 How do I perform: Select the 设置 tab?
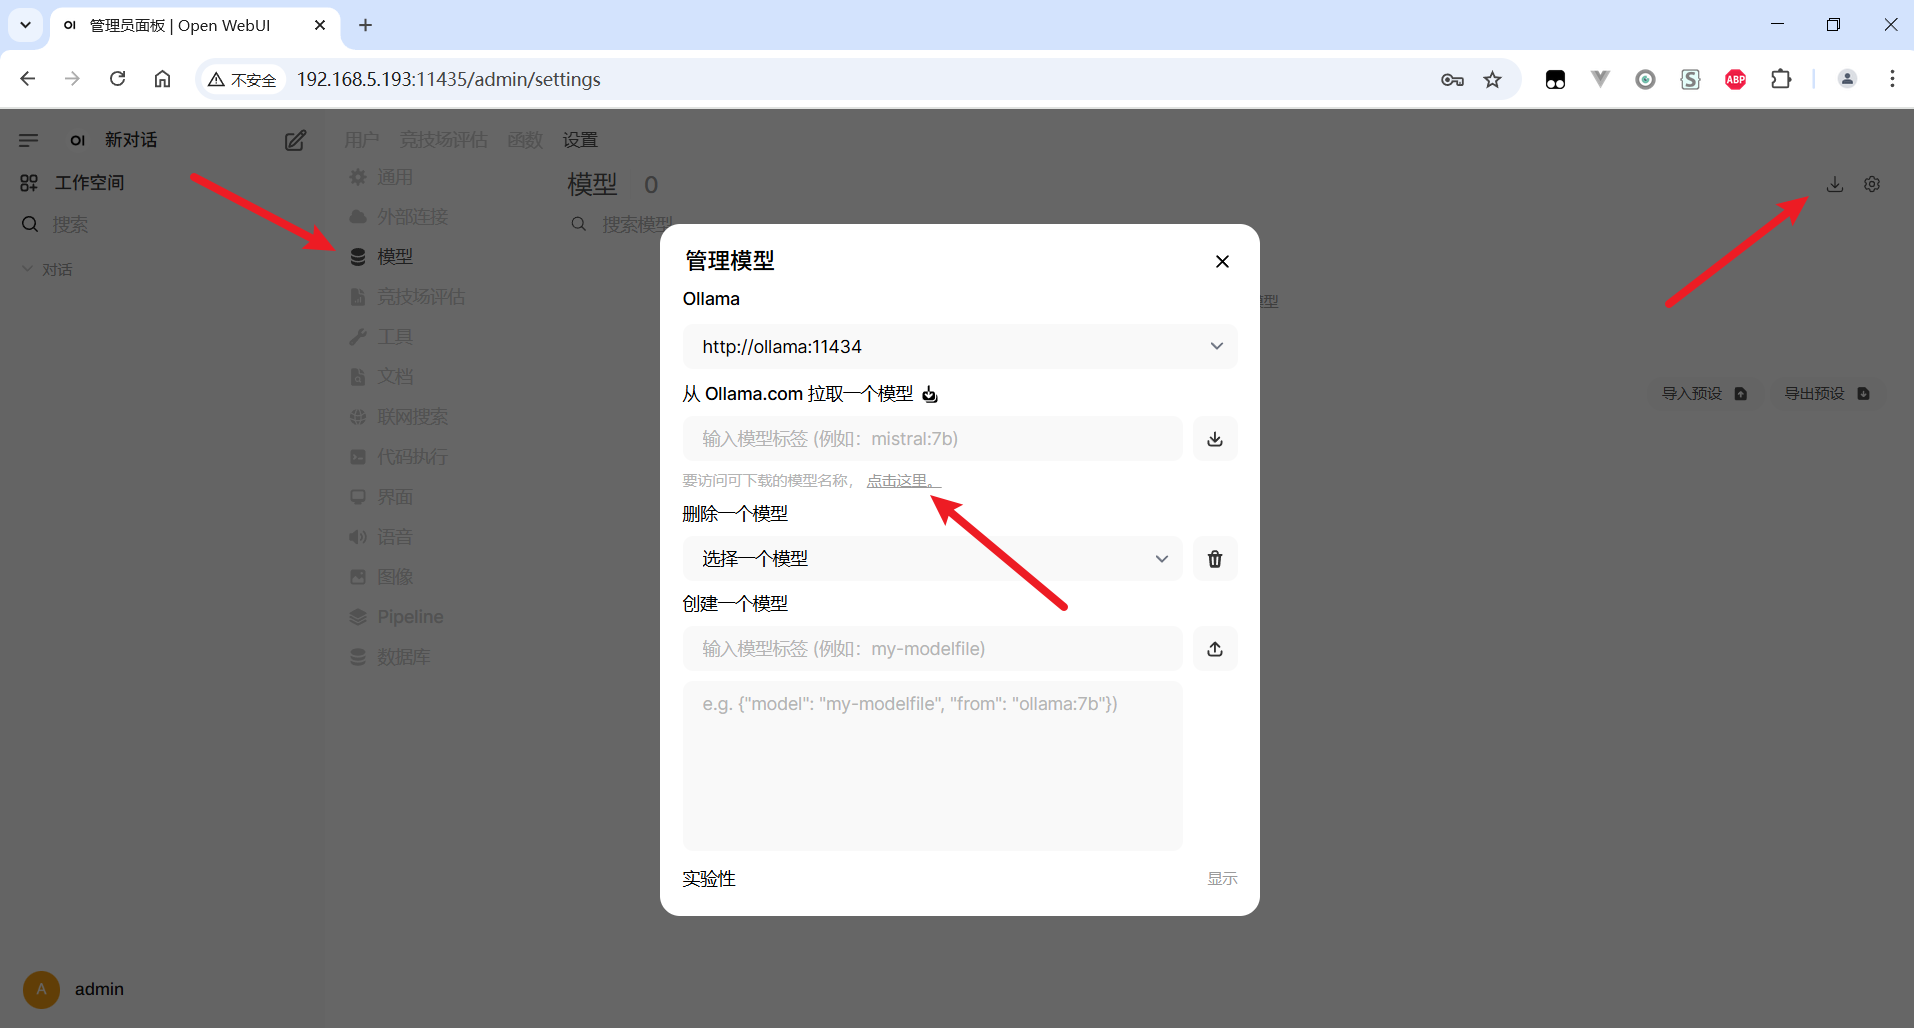coord(580,140)
